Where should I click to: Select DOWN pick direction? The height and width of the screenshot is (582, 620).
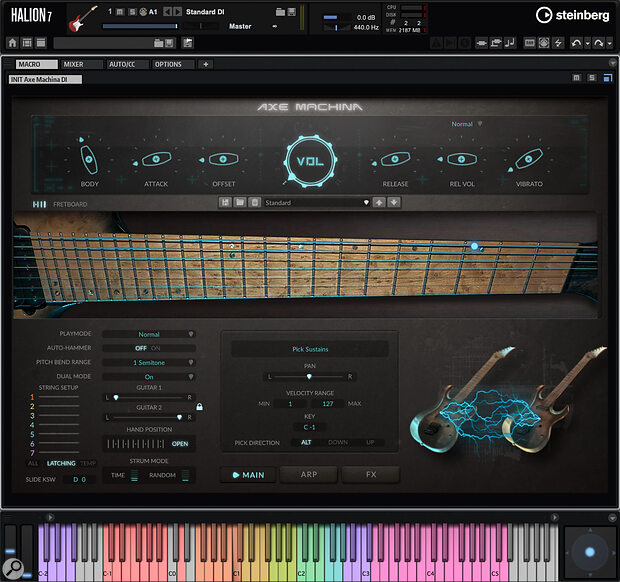pos(338,442)
